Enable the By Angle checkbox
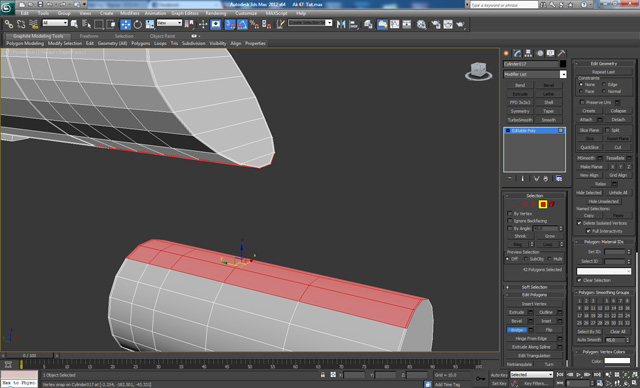The height and width of the screenshot is (388, 640). [510, 228]
